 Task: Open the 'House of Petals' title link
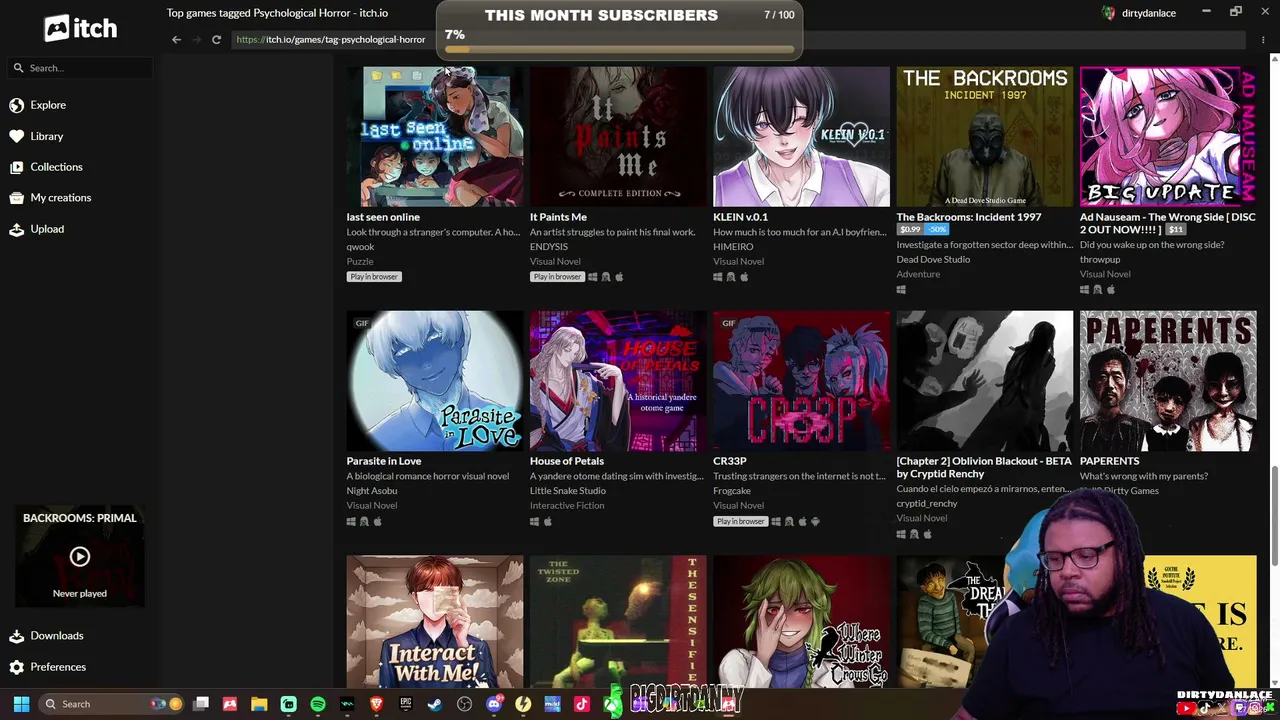click(x=567, y=461)
